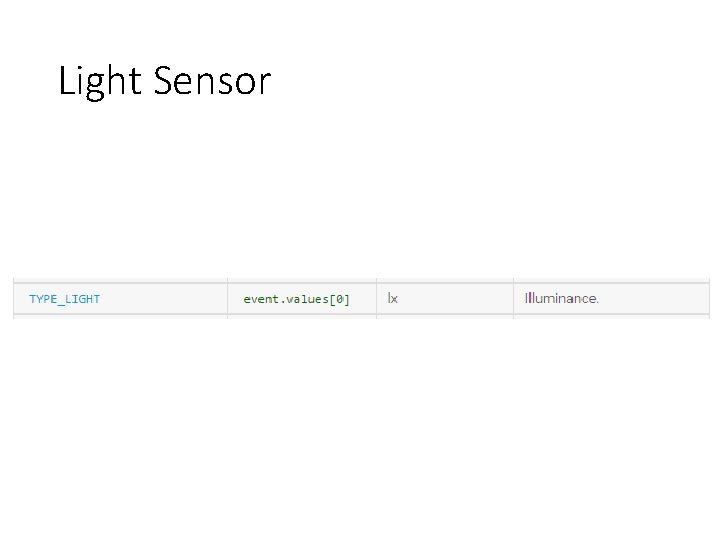Click the table's bottom border line

361,315
